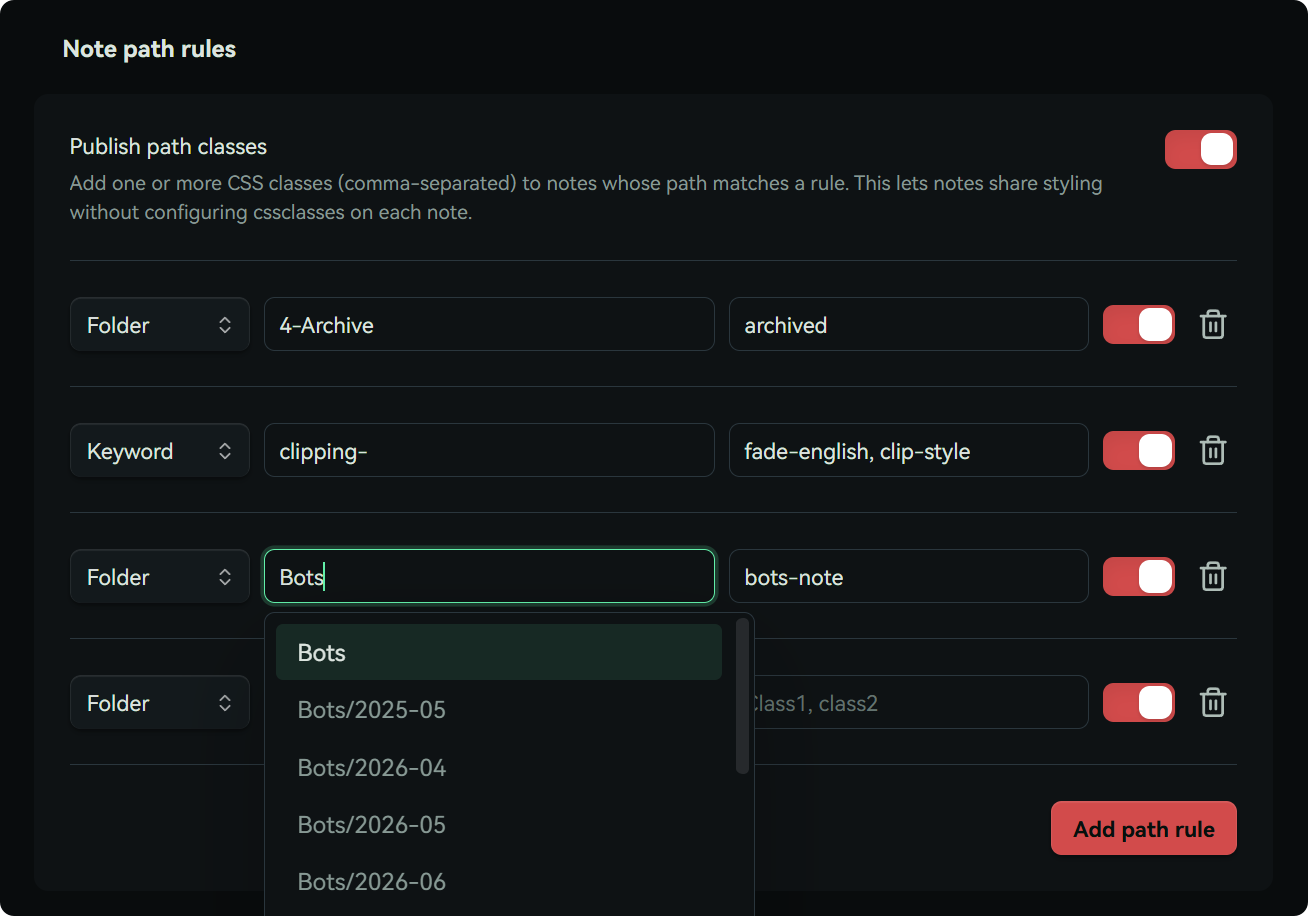Delete the rule with empty class field
1308x916 pixels.
pyautogui.click(x=1213, y=703)
